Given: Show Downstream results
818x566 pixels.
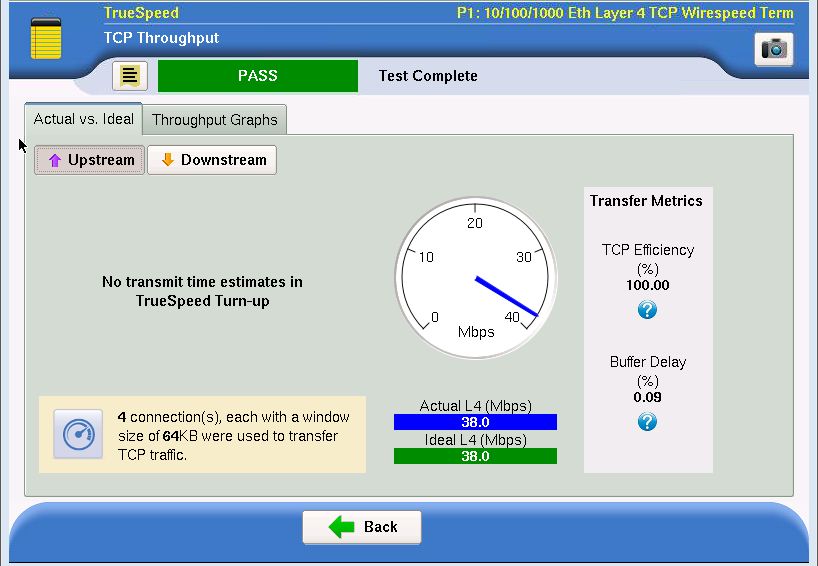Looking at the screenshot, I should point(212,160).
